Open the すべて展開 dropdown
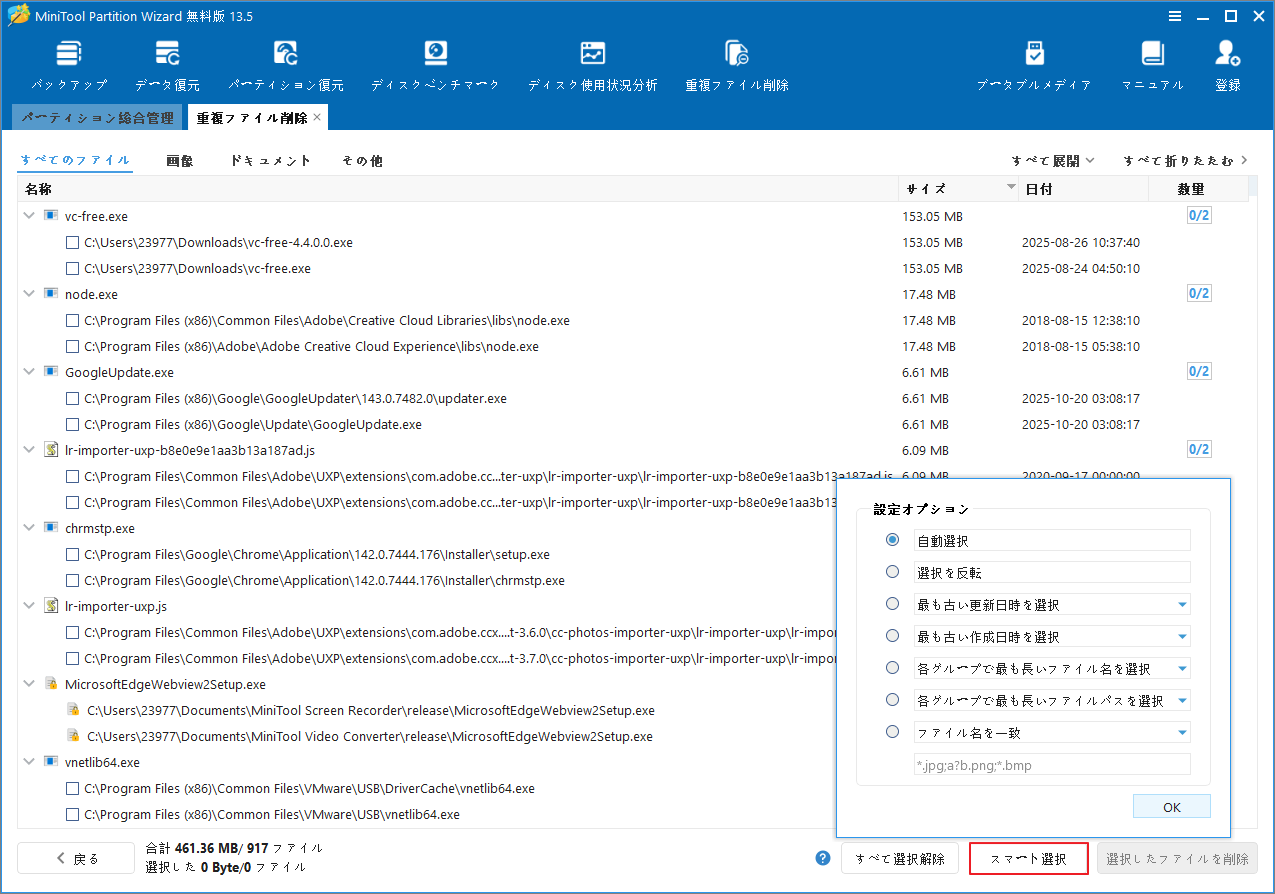 coord(1052,160)
